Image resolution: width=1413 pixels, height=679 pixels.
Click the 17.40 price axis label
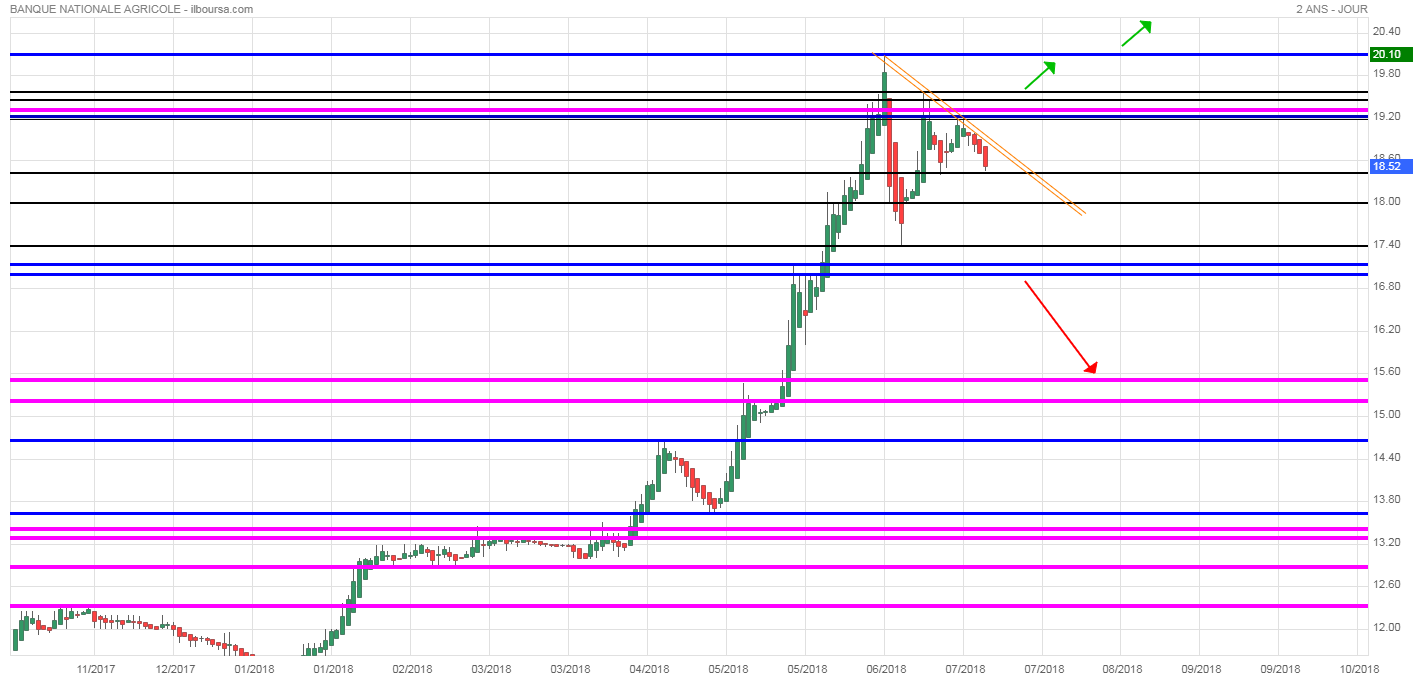click(1385, 244)
